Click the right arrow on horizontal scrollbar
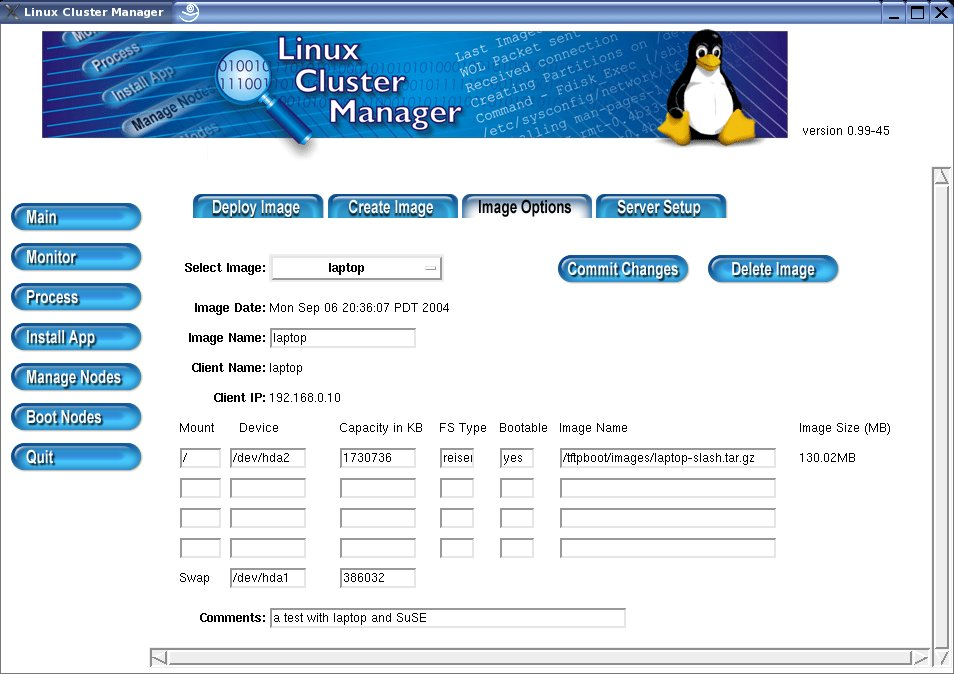 pyautogui.click(x=919, y=658)
